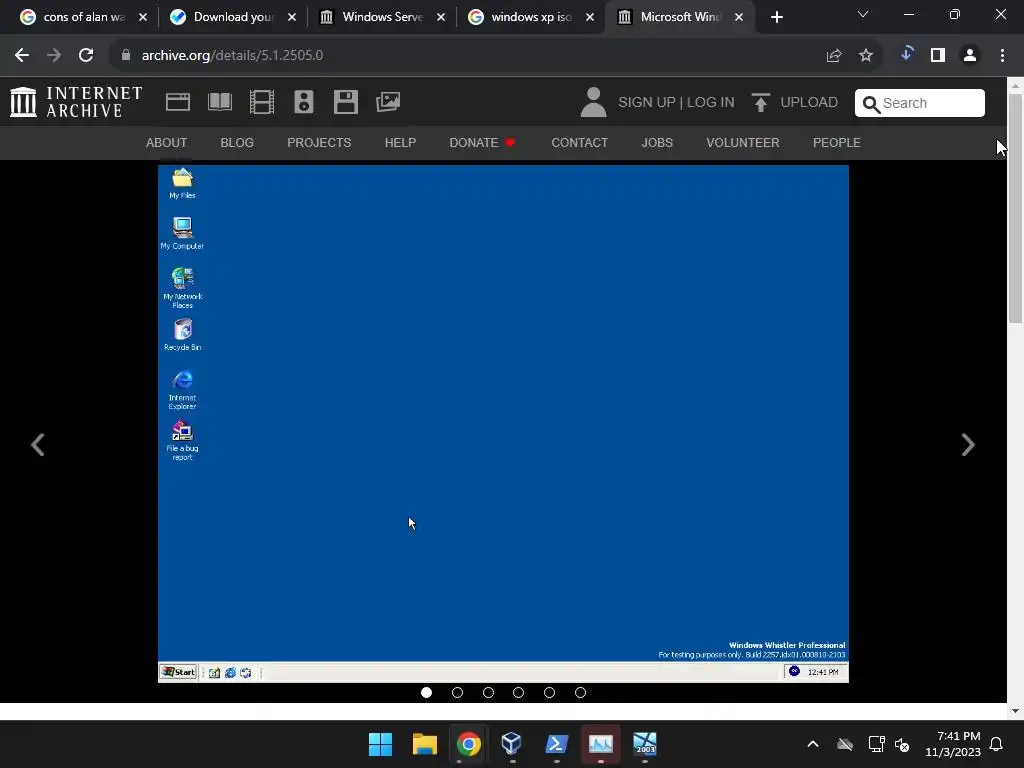
Task: Switch to 'Windows Serve' tab
Action: 383,17
